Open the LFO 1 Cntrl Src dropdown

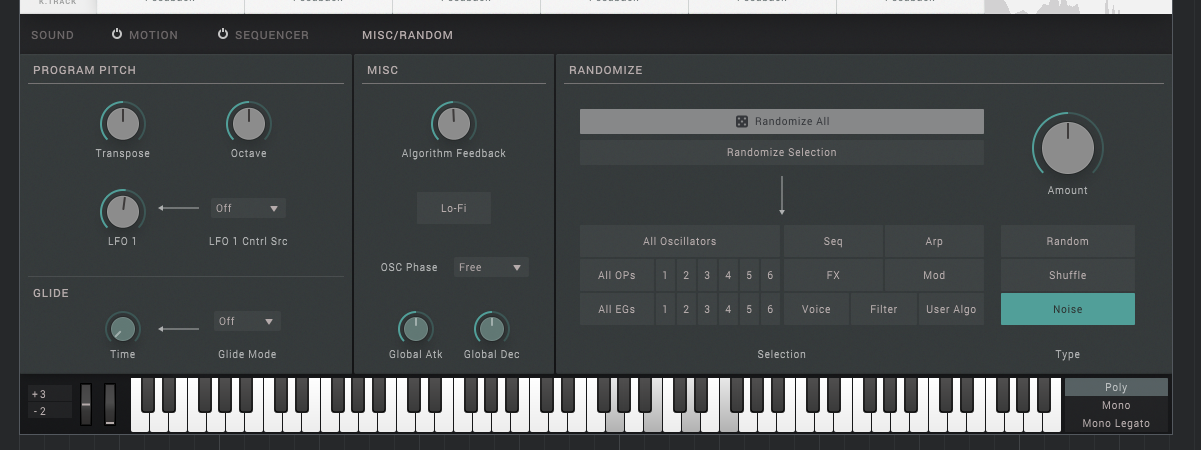pos(248,208)
